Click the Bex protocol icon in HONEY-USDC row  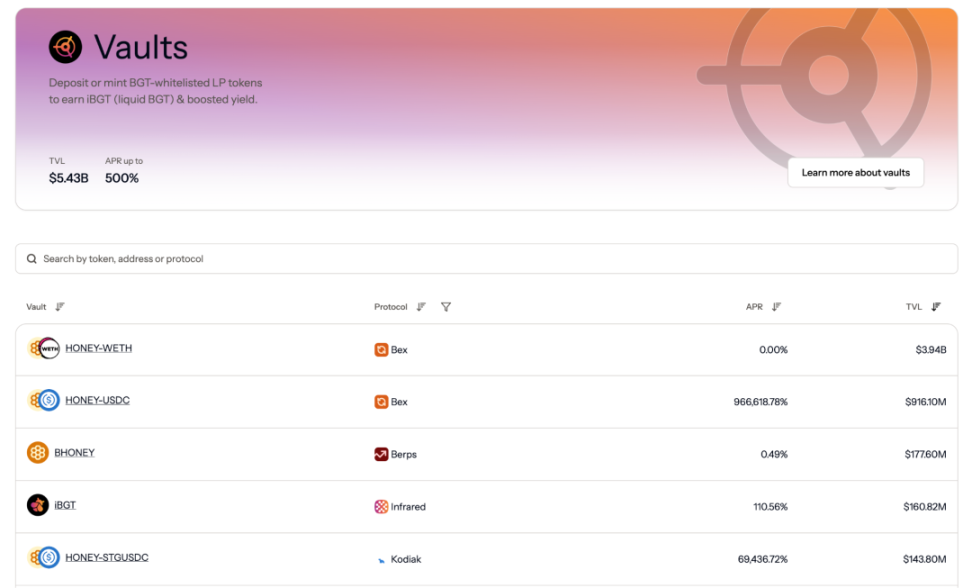(381, 402)
